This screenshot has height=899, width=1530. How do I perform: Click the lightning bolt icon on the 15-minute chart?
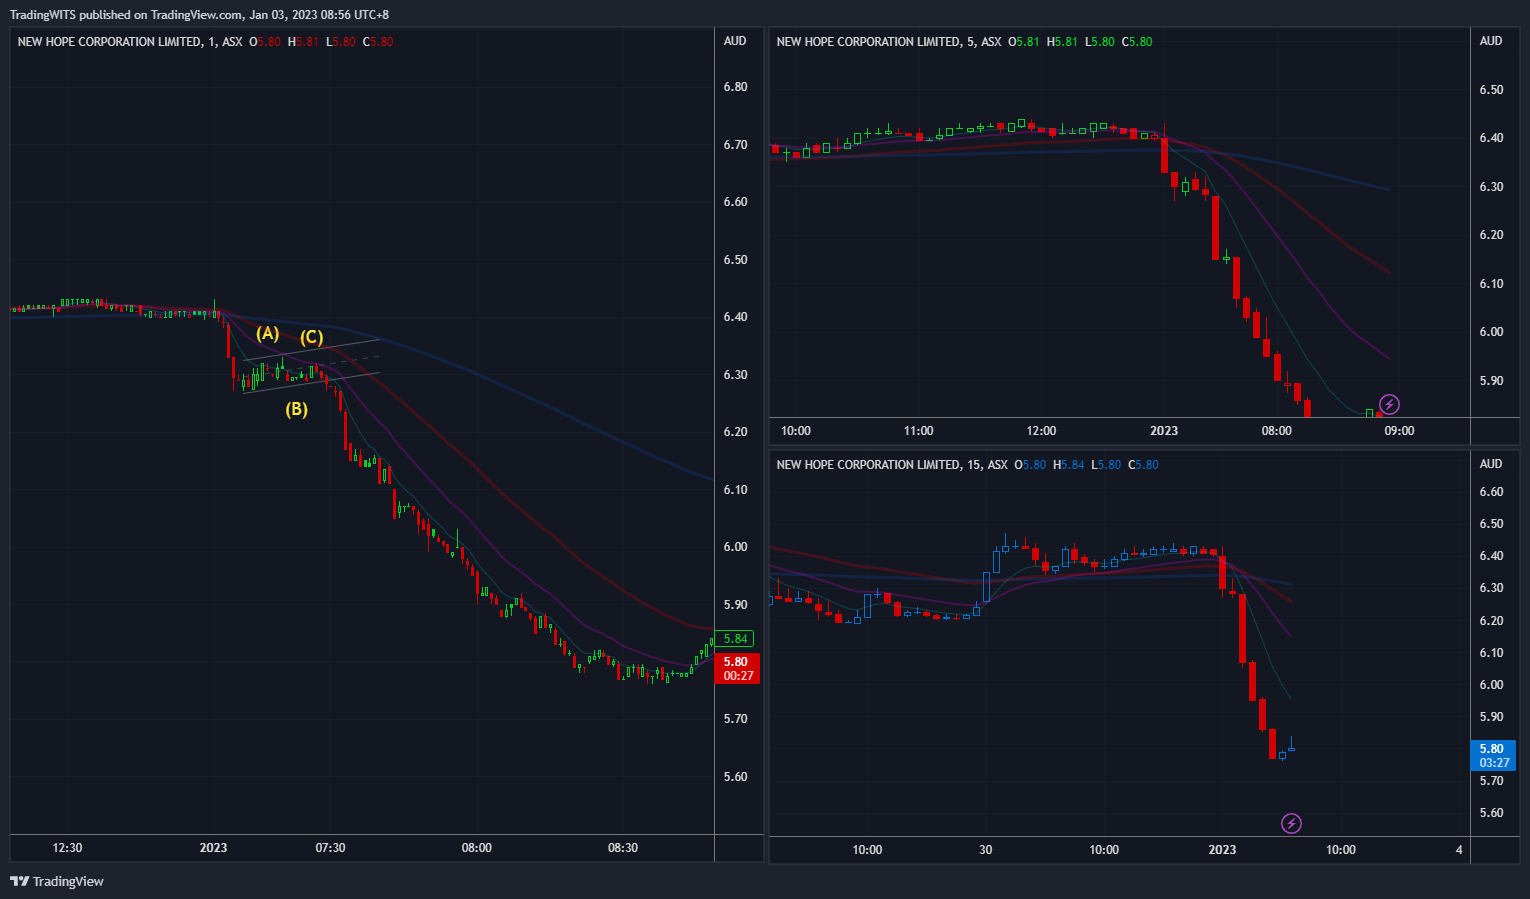pyautogui.click(x=1291, y=823)
